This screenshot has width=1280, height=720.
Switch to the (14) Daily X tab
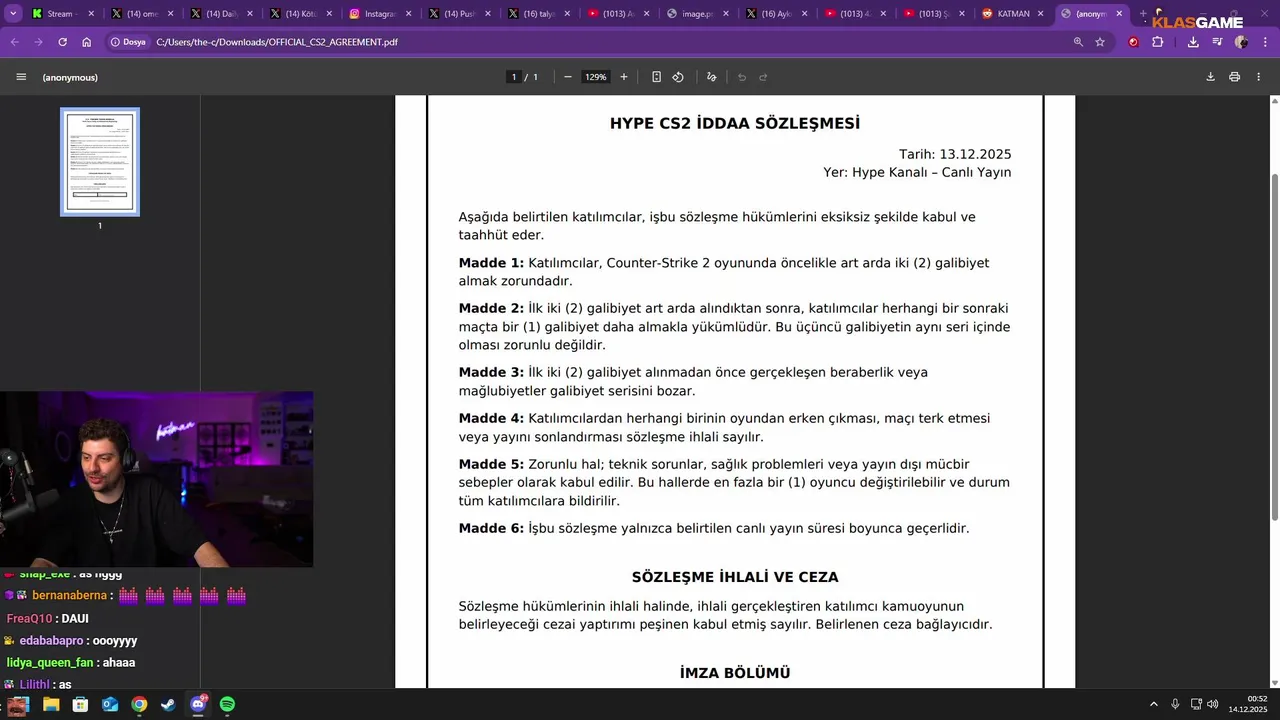[222, 14]
